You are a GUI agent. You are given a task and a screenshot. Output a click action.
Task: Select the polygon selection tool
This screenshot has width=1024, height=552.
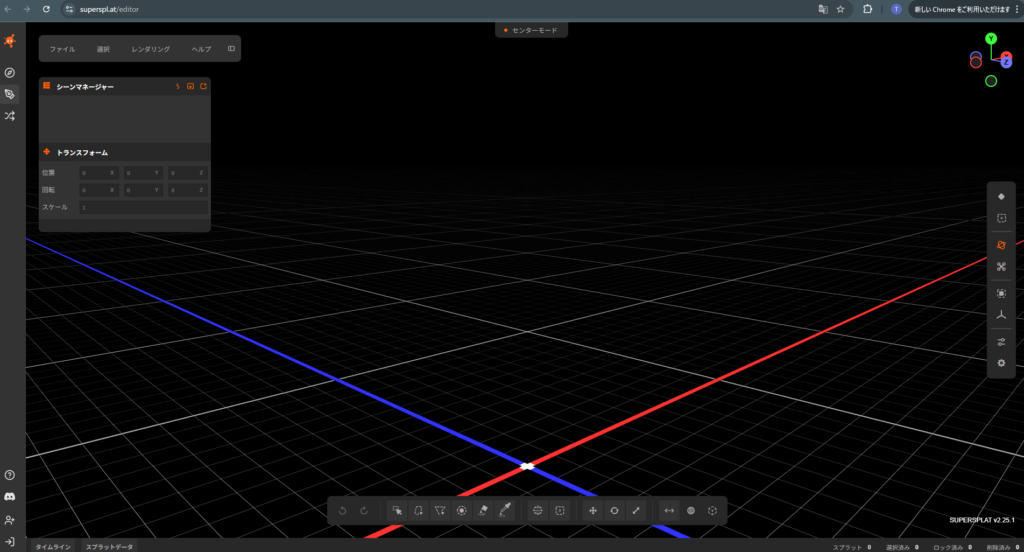click(x=440, y=511)
